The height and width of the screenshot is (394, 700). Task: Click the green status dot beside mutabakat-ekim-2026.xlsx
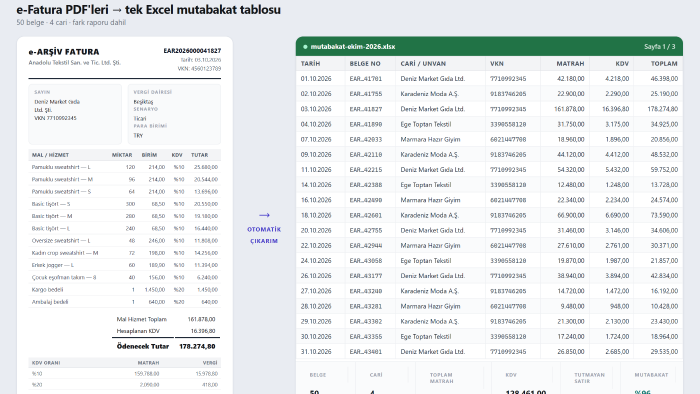point(305,46)
